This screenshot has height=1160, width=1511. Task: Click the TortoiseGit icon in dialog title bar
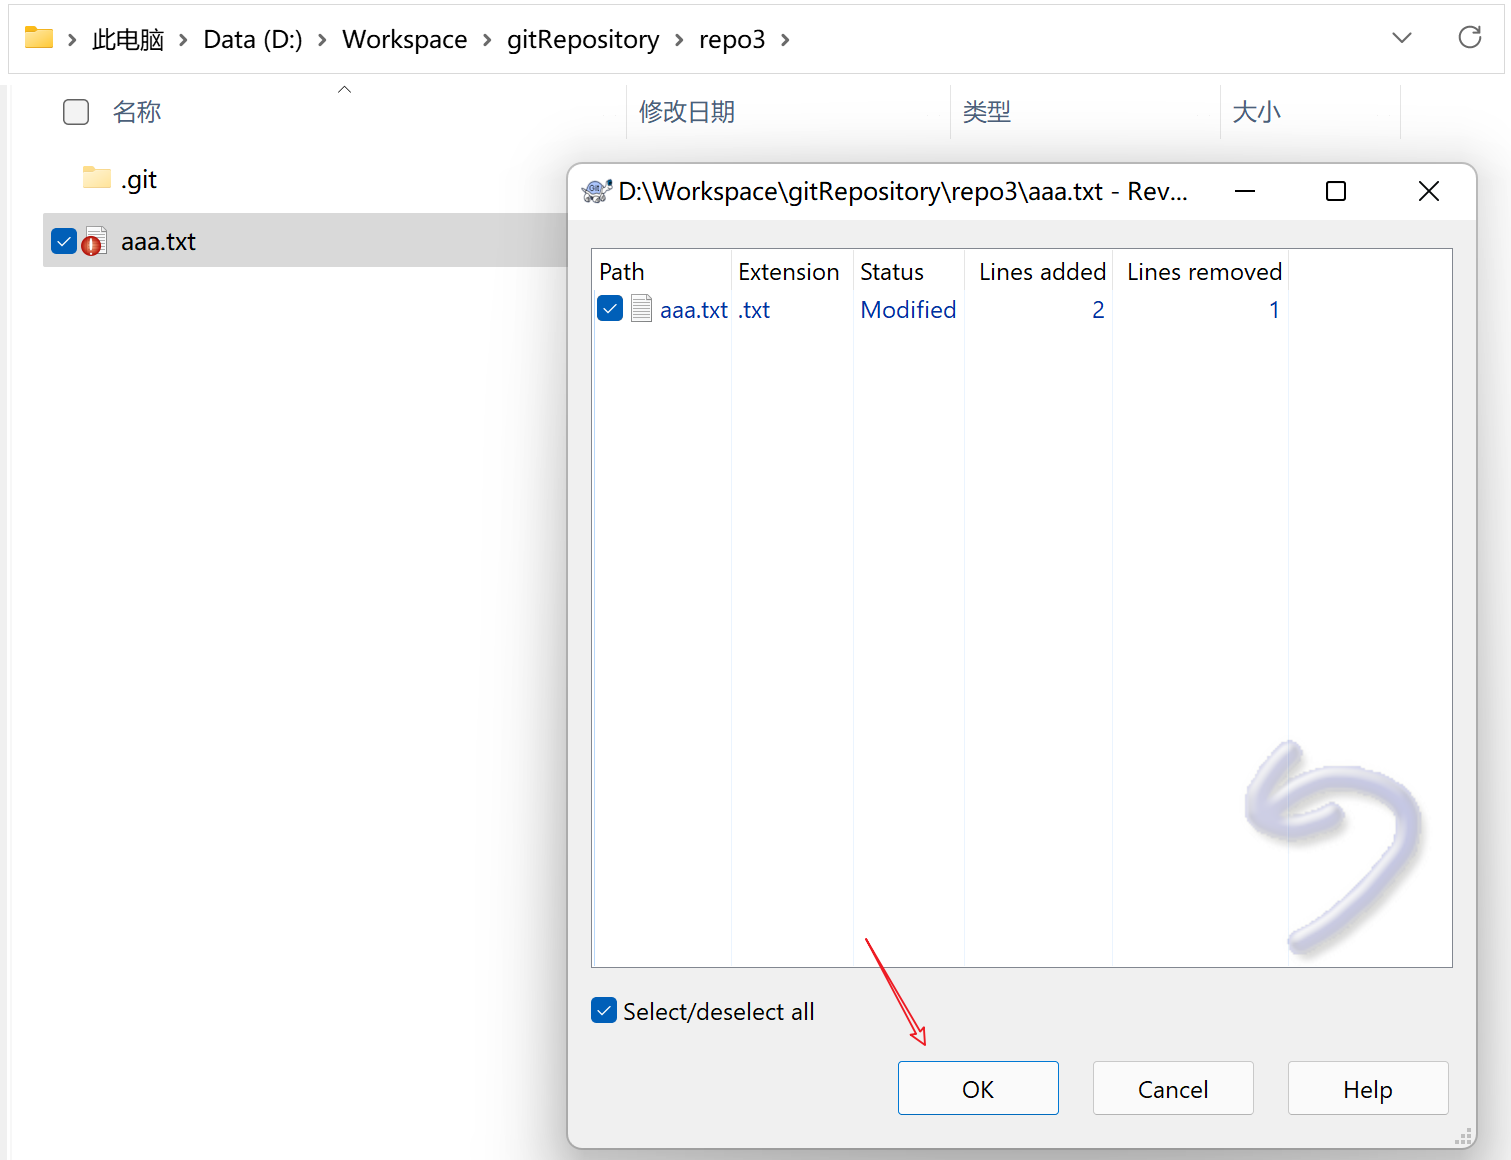point(596,191)
